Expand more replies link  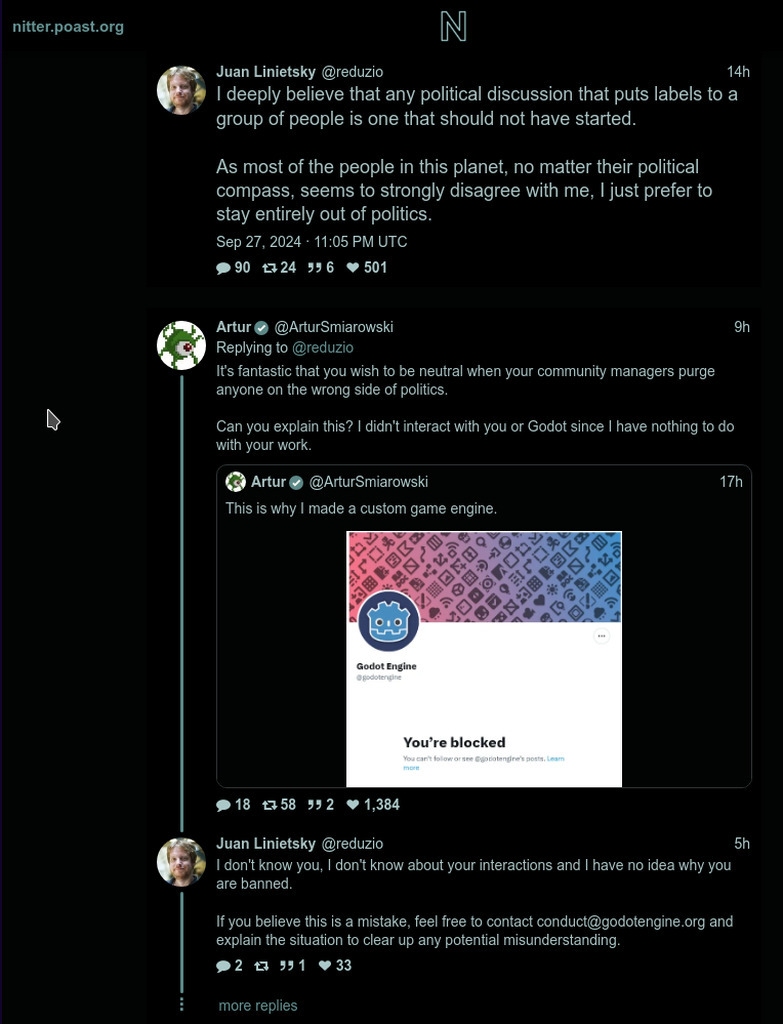point(258,1006)
